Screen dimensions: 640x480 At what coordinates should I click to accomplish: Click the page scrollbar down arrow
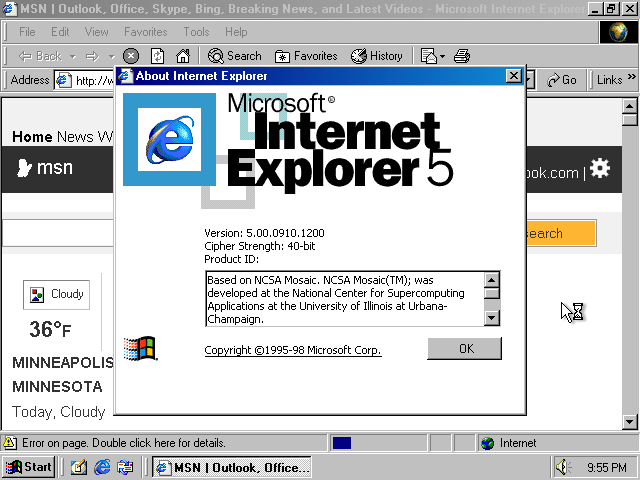629,422
